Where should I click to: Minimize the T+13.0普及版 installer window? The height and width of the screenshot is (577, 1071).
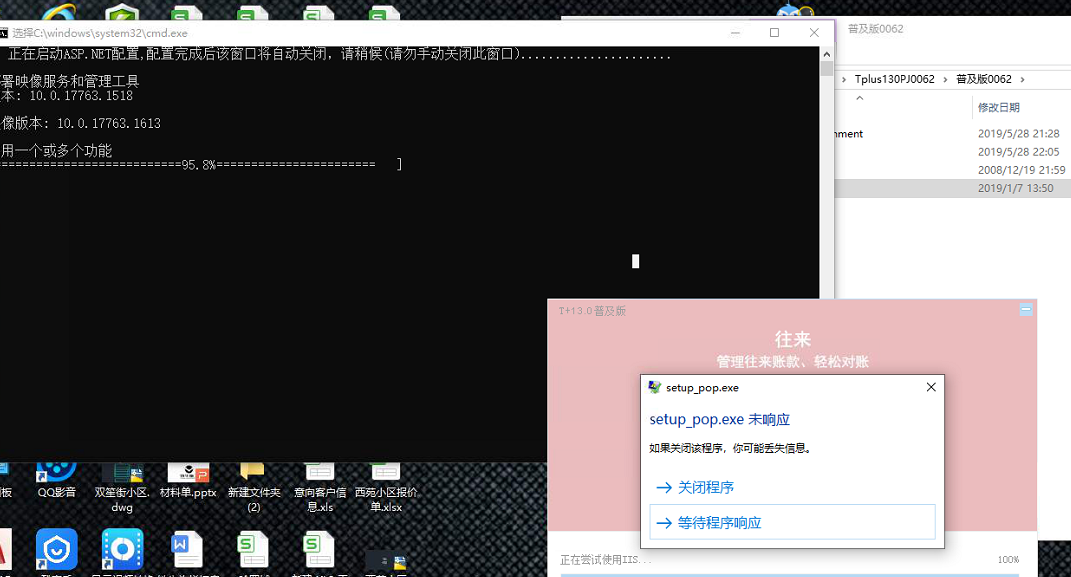(x=1025, y=309)
